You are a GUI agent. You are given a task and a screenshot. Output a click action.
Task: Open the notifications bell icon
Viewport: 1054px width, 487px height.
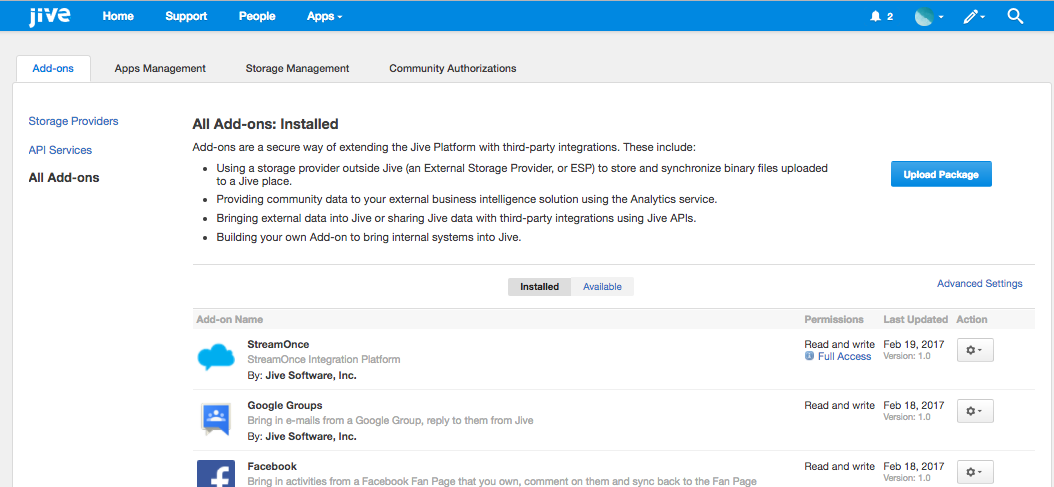click(875, 16)
